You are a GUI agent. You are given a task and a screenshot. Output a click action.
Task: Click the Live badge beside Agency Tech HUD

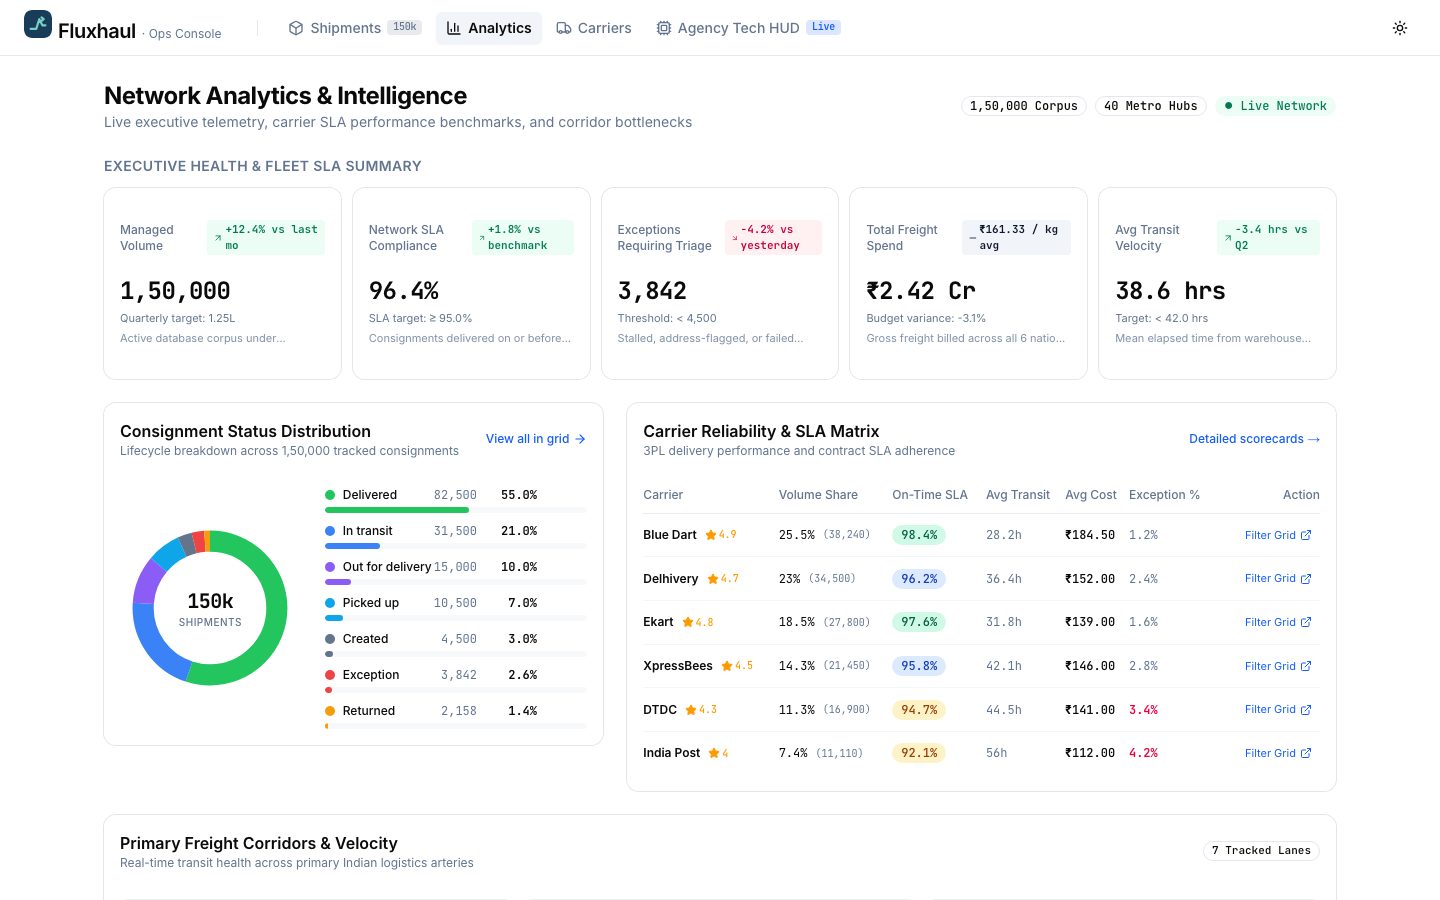tap(823, 27)
